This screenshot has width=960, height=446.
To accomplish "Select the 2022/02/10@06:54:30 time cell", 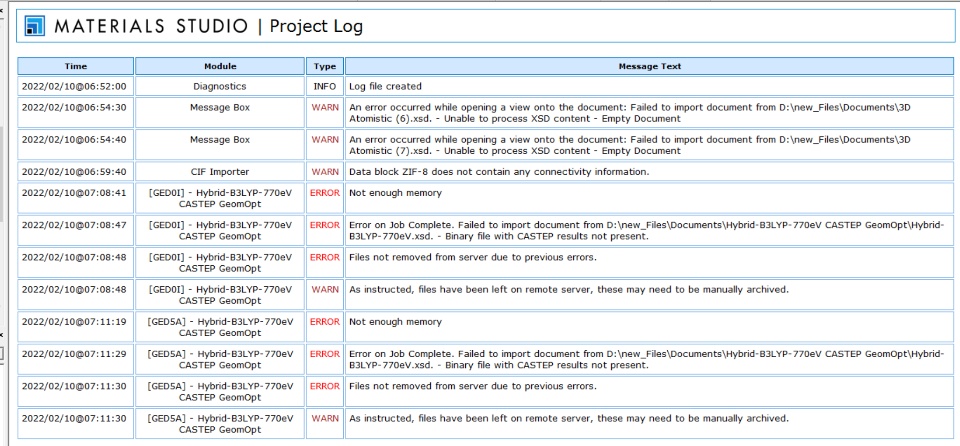I will (75, 113).
